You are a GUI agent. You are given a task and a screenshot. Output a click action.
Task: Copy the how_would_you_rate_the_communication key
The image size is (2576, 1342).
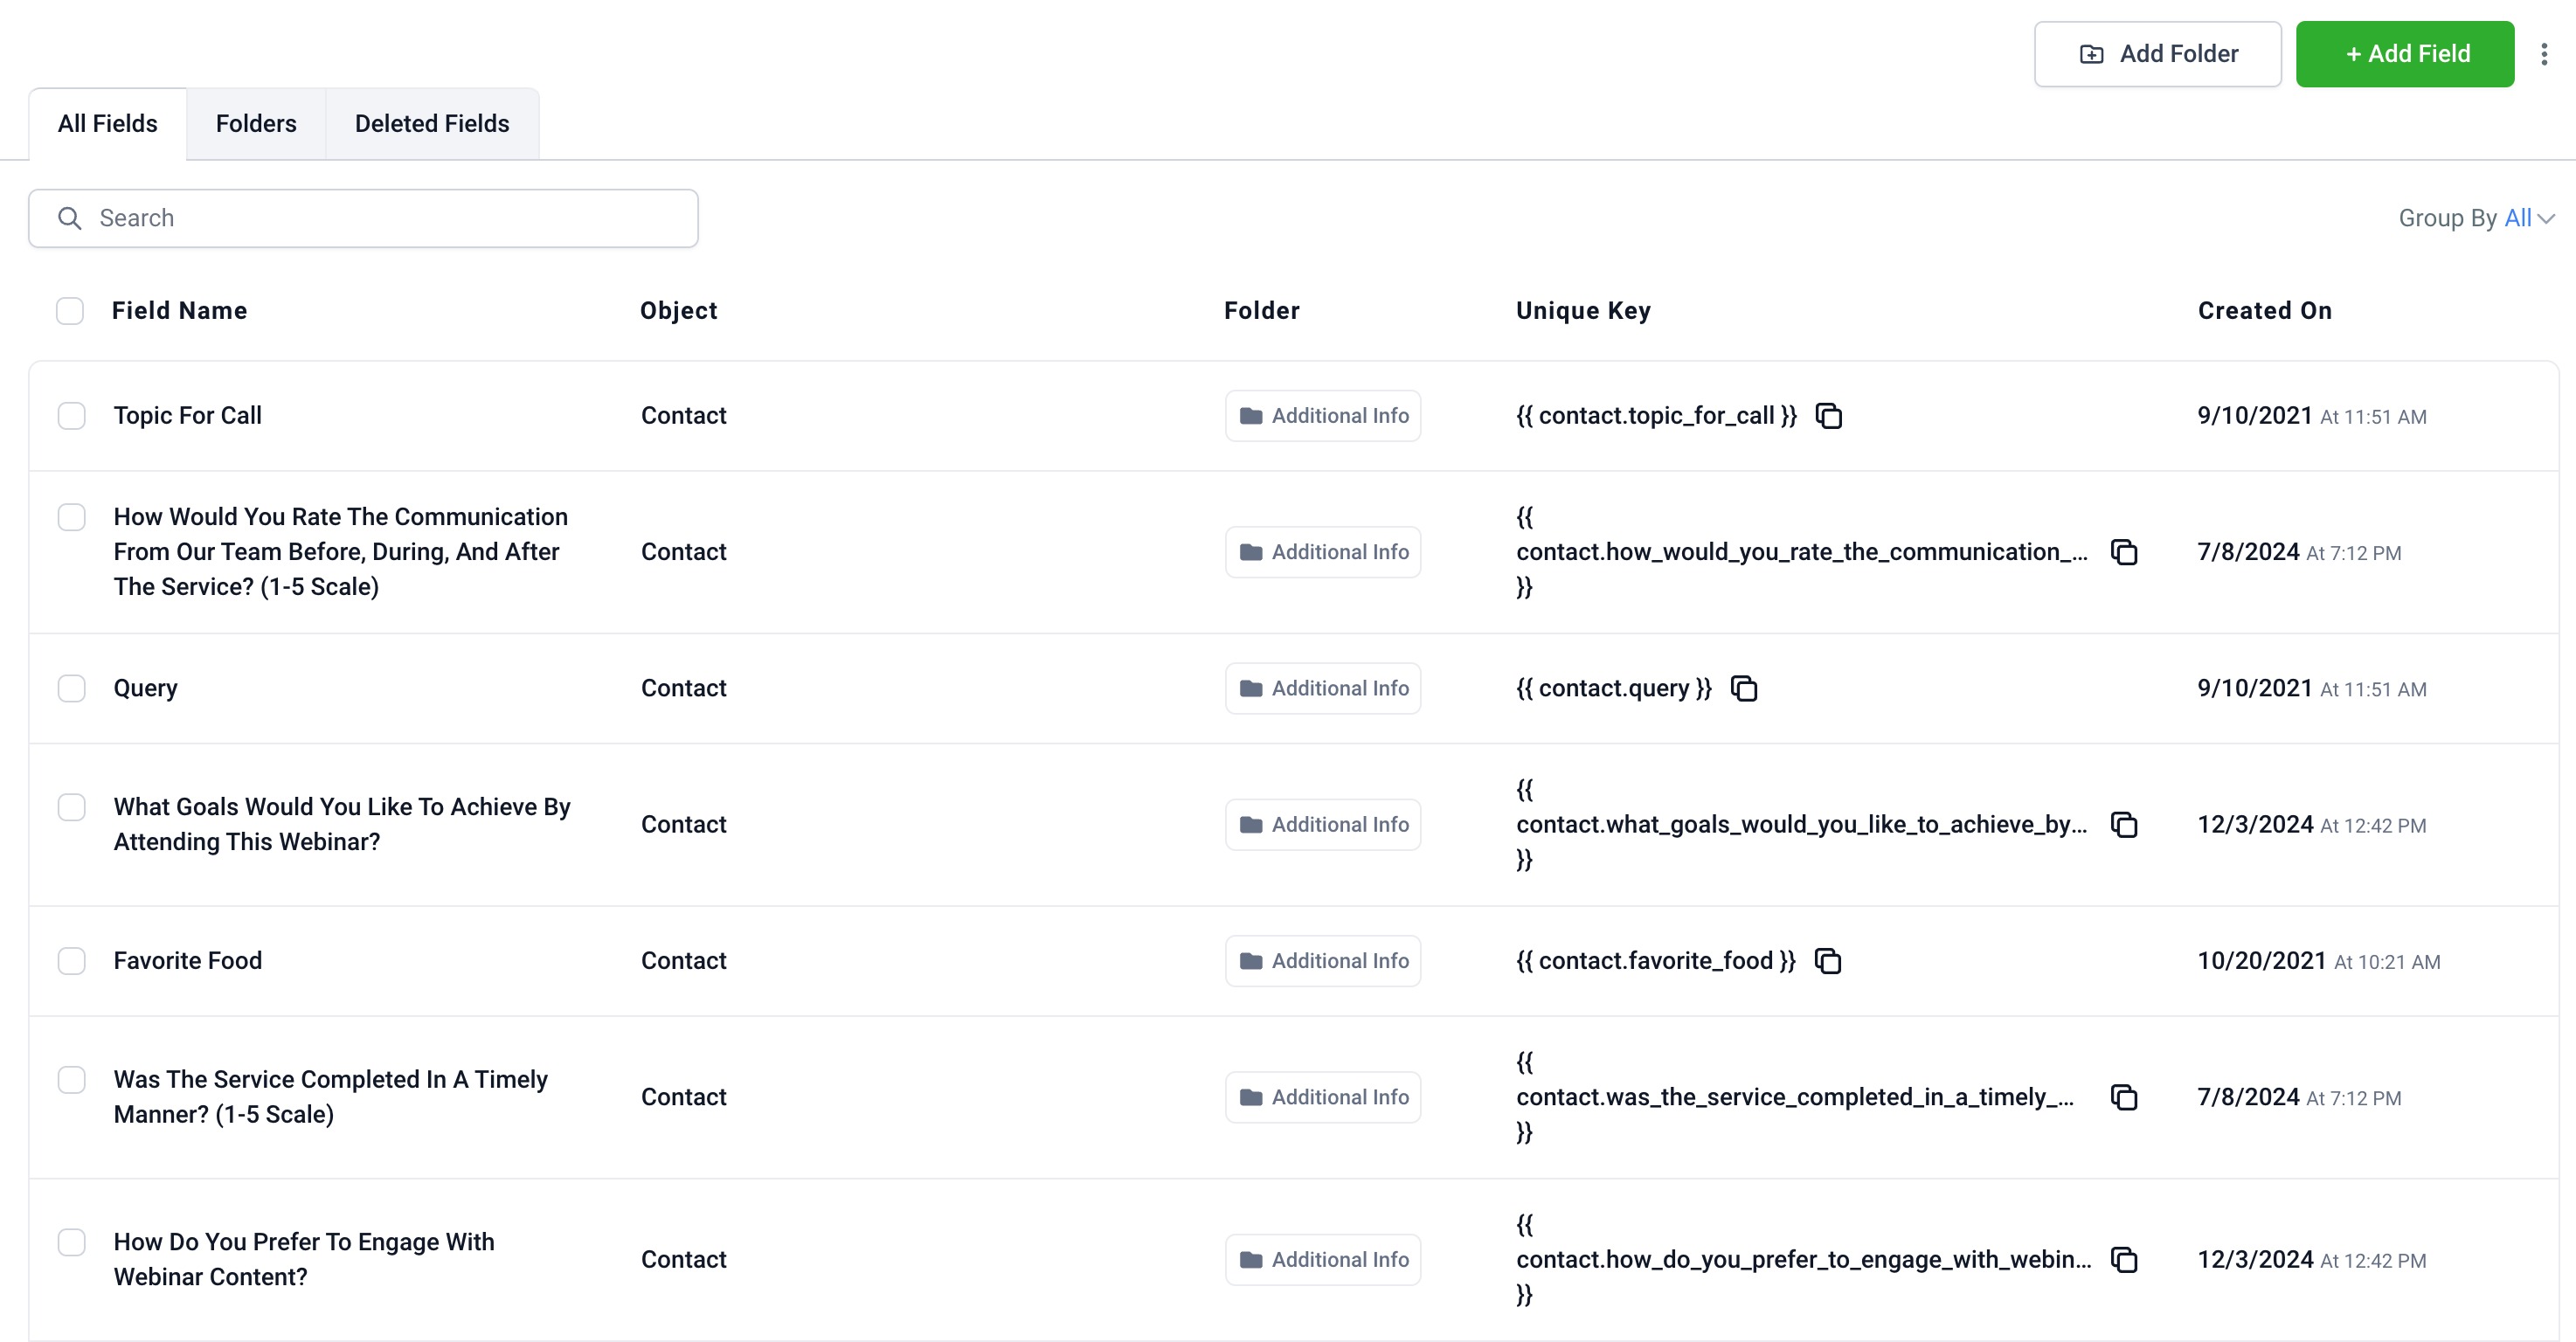2123,552
